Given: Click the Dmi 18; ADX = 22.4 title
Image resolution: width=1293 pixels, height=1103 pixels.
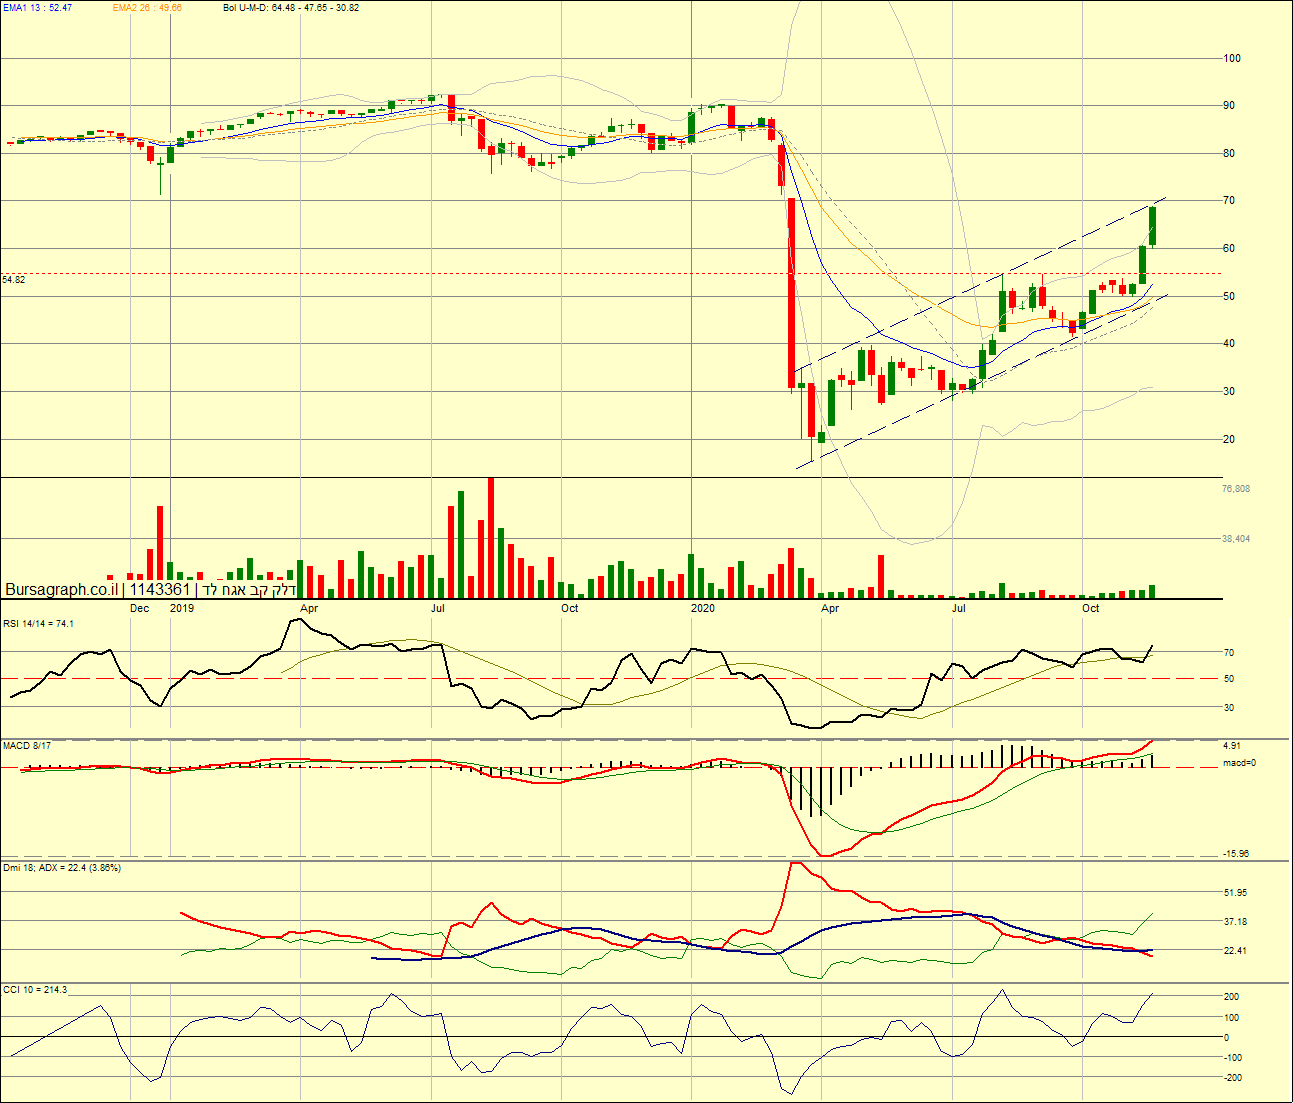Looking at the screenshot, I should [62, 868].
